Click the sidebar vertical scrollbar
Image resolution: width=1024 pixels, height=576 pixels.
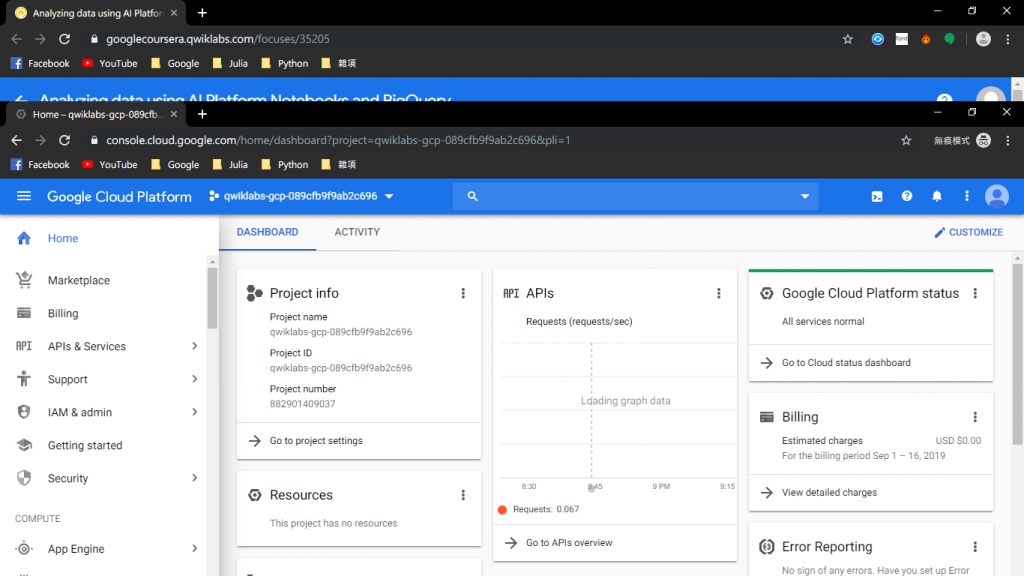(x=212, y=298)
